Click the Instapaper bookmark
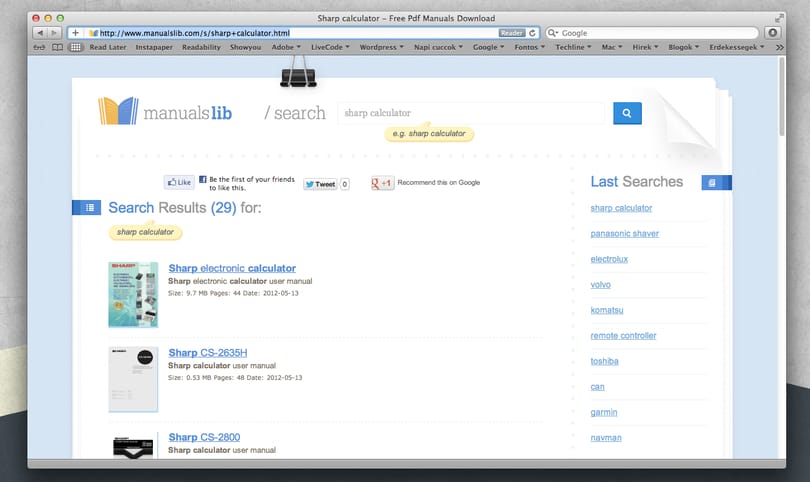810x482 pixels. [x=154, y=47]
